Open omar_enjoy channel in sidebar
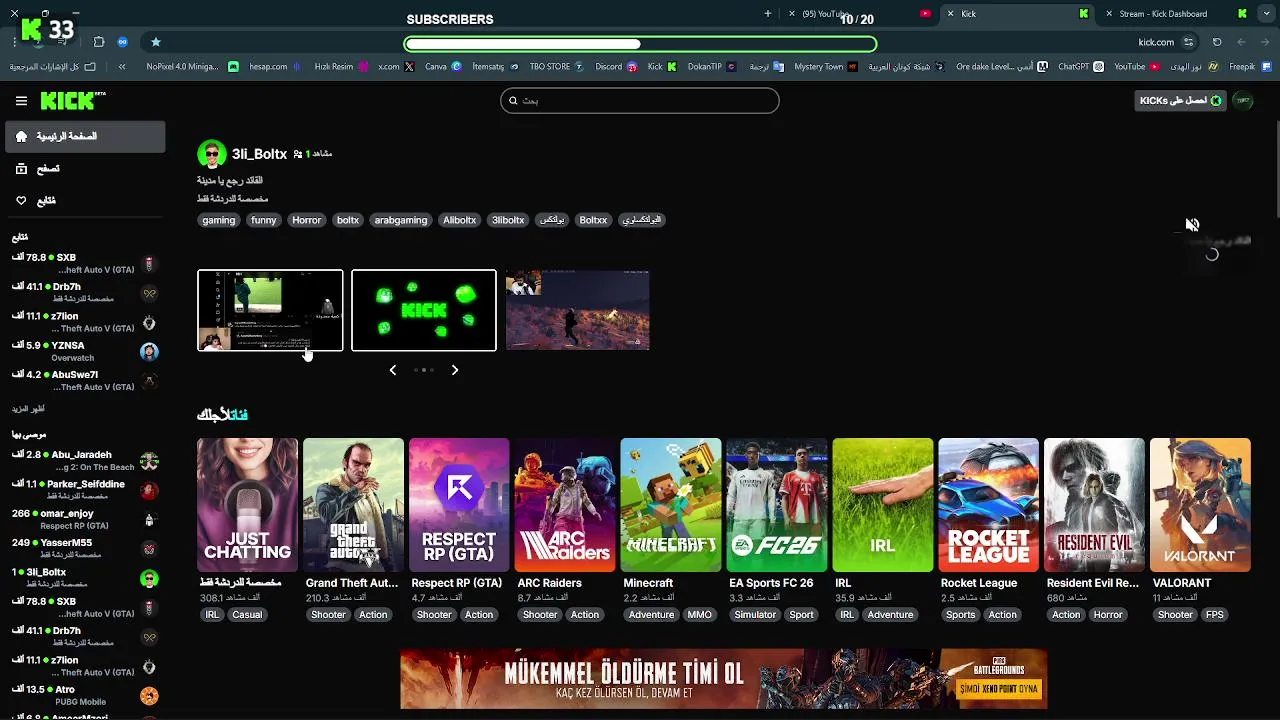Screen dimensions: 1280x720 (x=85, y=519)
